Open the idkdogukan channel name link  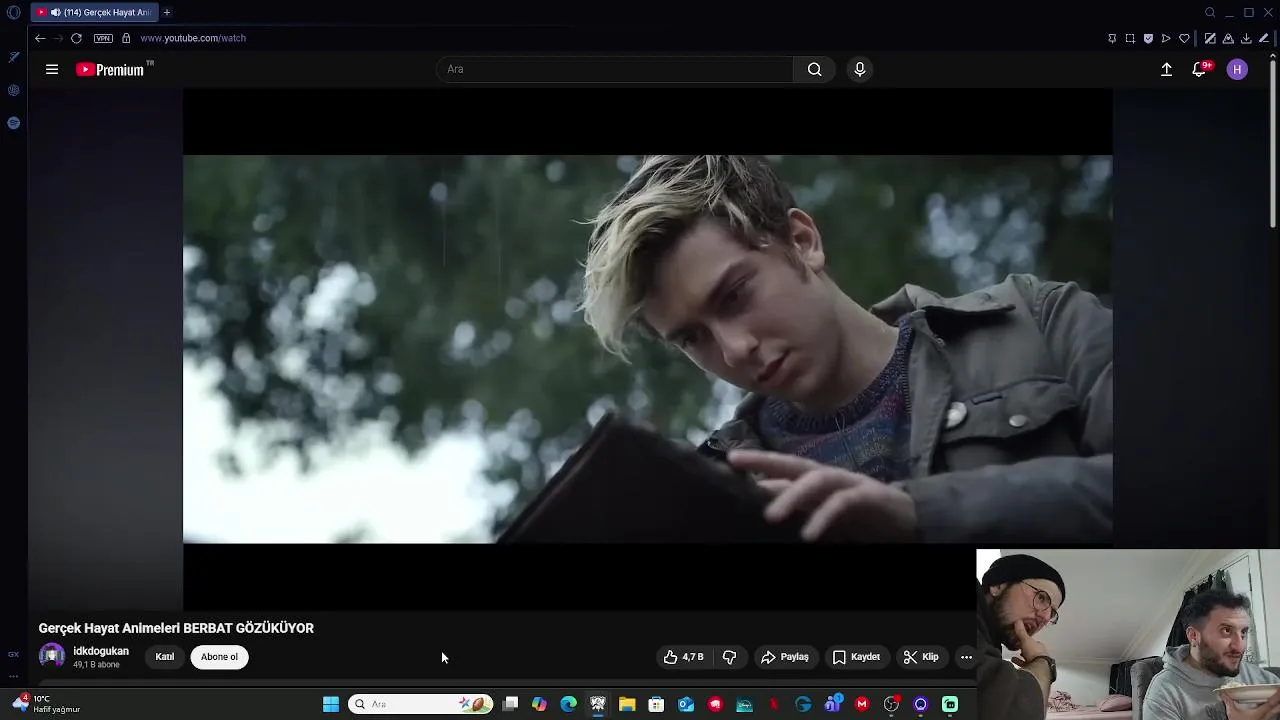[x=101, y=651]
